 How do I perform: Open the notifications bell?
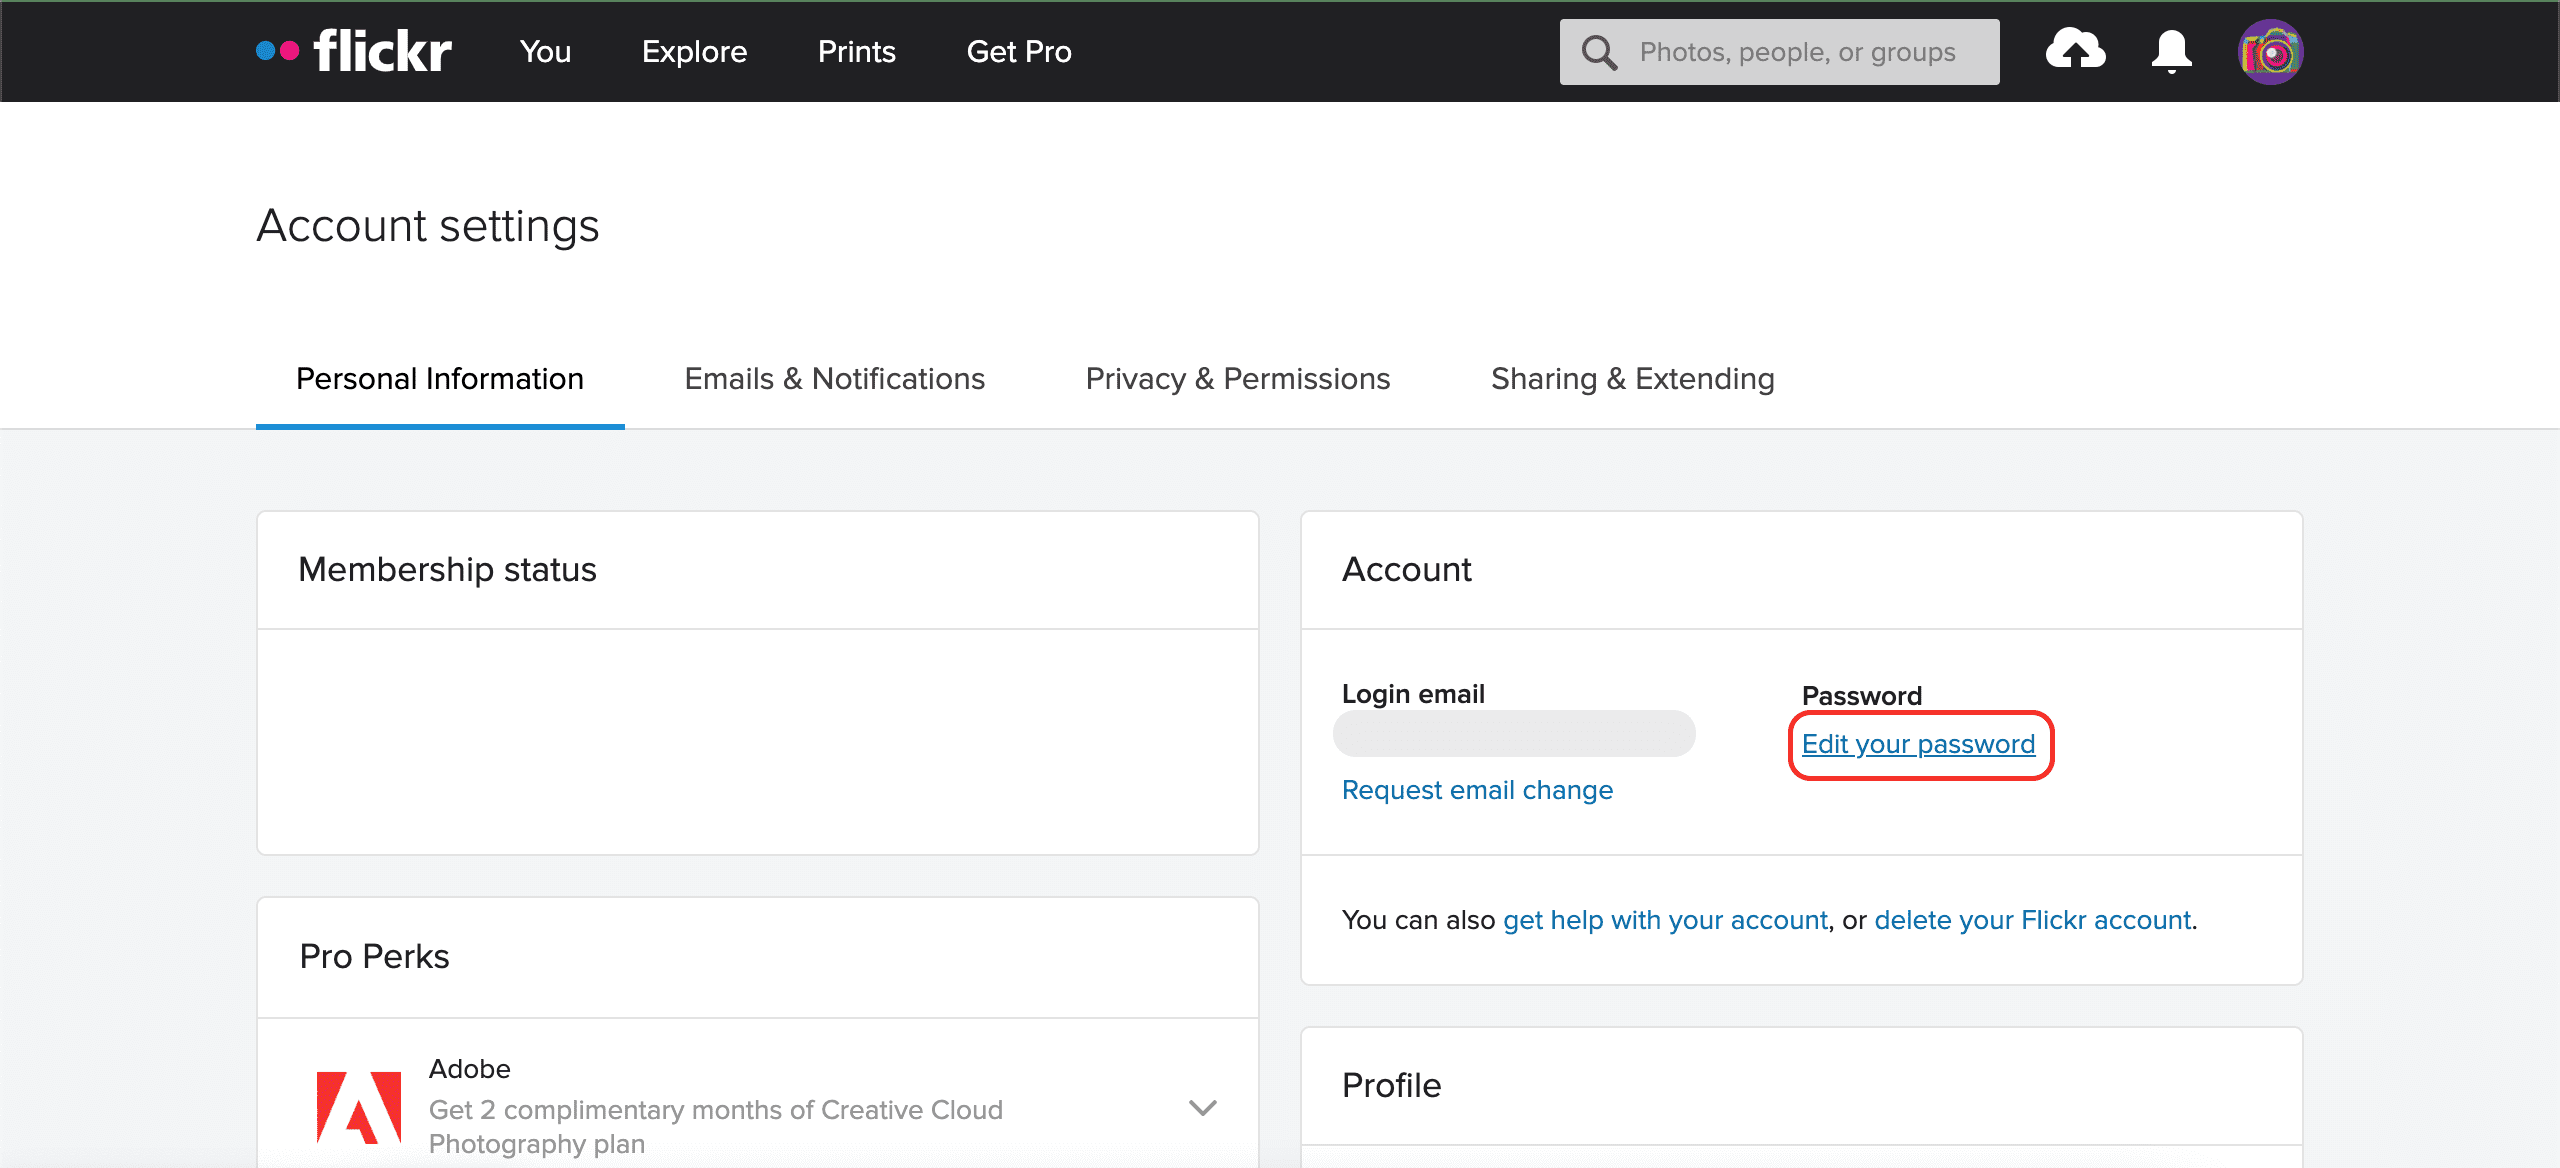(x=2171, y=51)
